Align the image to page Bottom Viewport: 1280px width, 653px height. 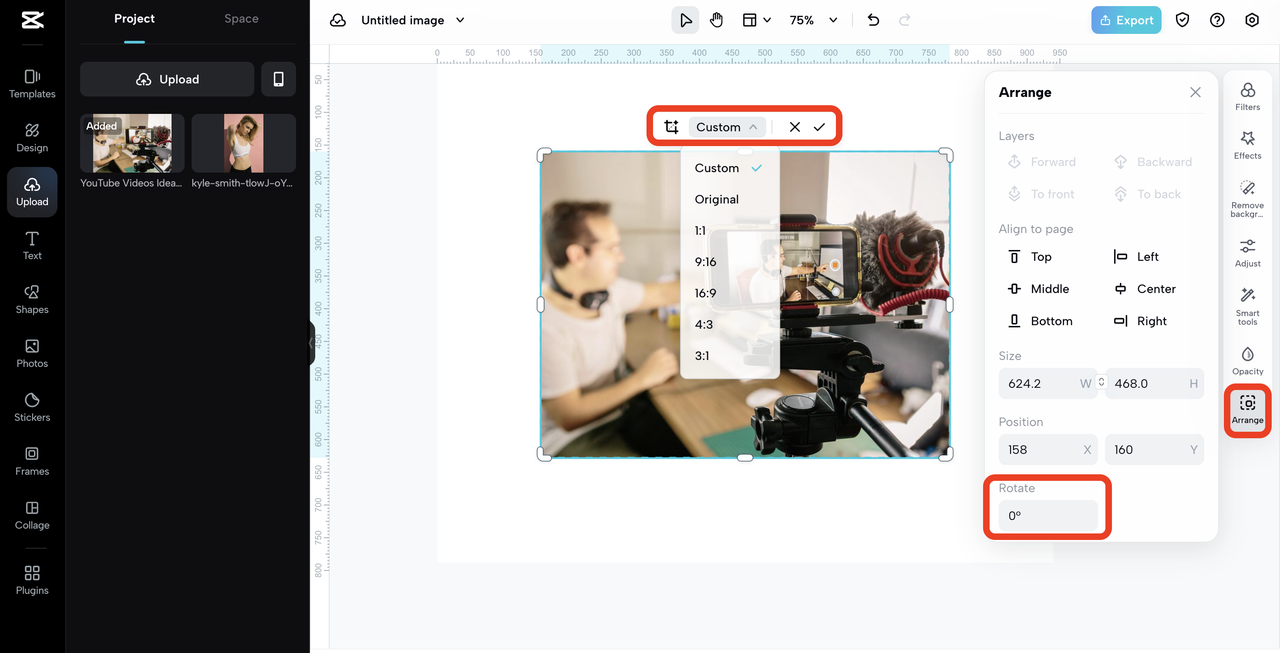[1039, 321]
